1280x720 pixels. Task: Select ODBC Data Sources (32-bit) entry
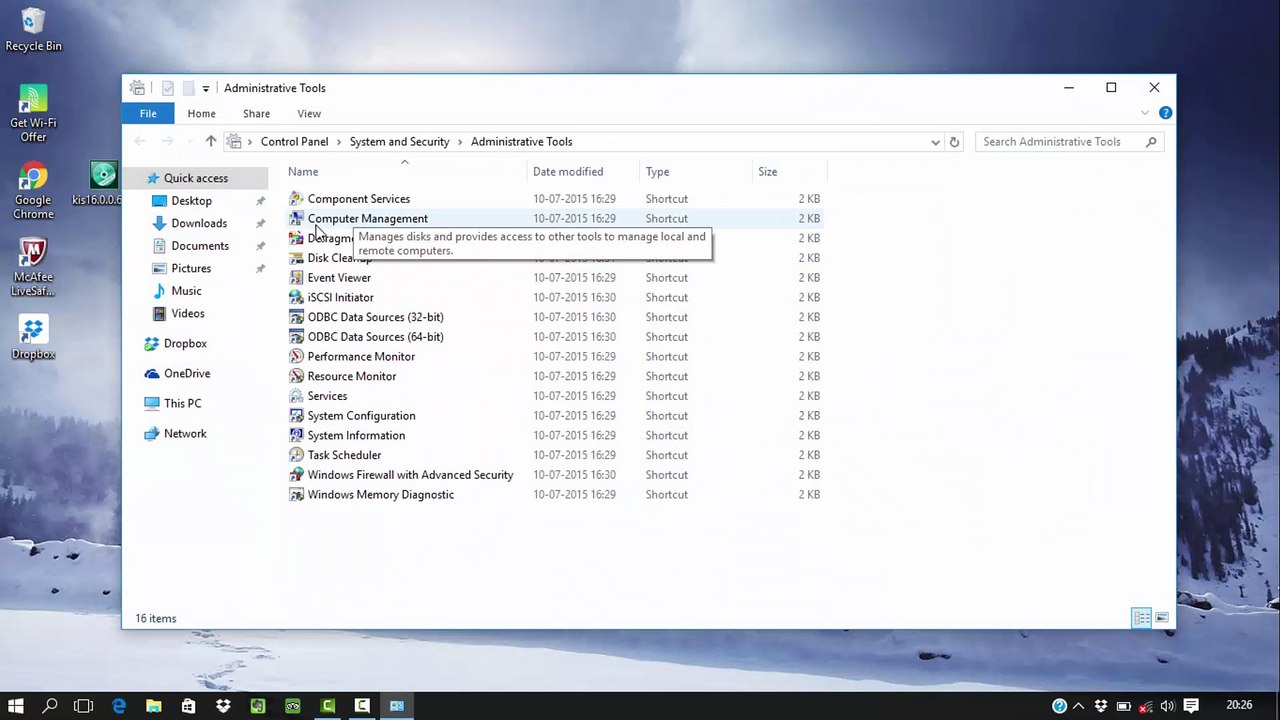click(x=375, y=317)
